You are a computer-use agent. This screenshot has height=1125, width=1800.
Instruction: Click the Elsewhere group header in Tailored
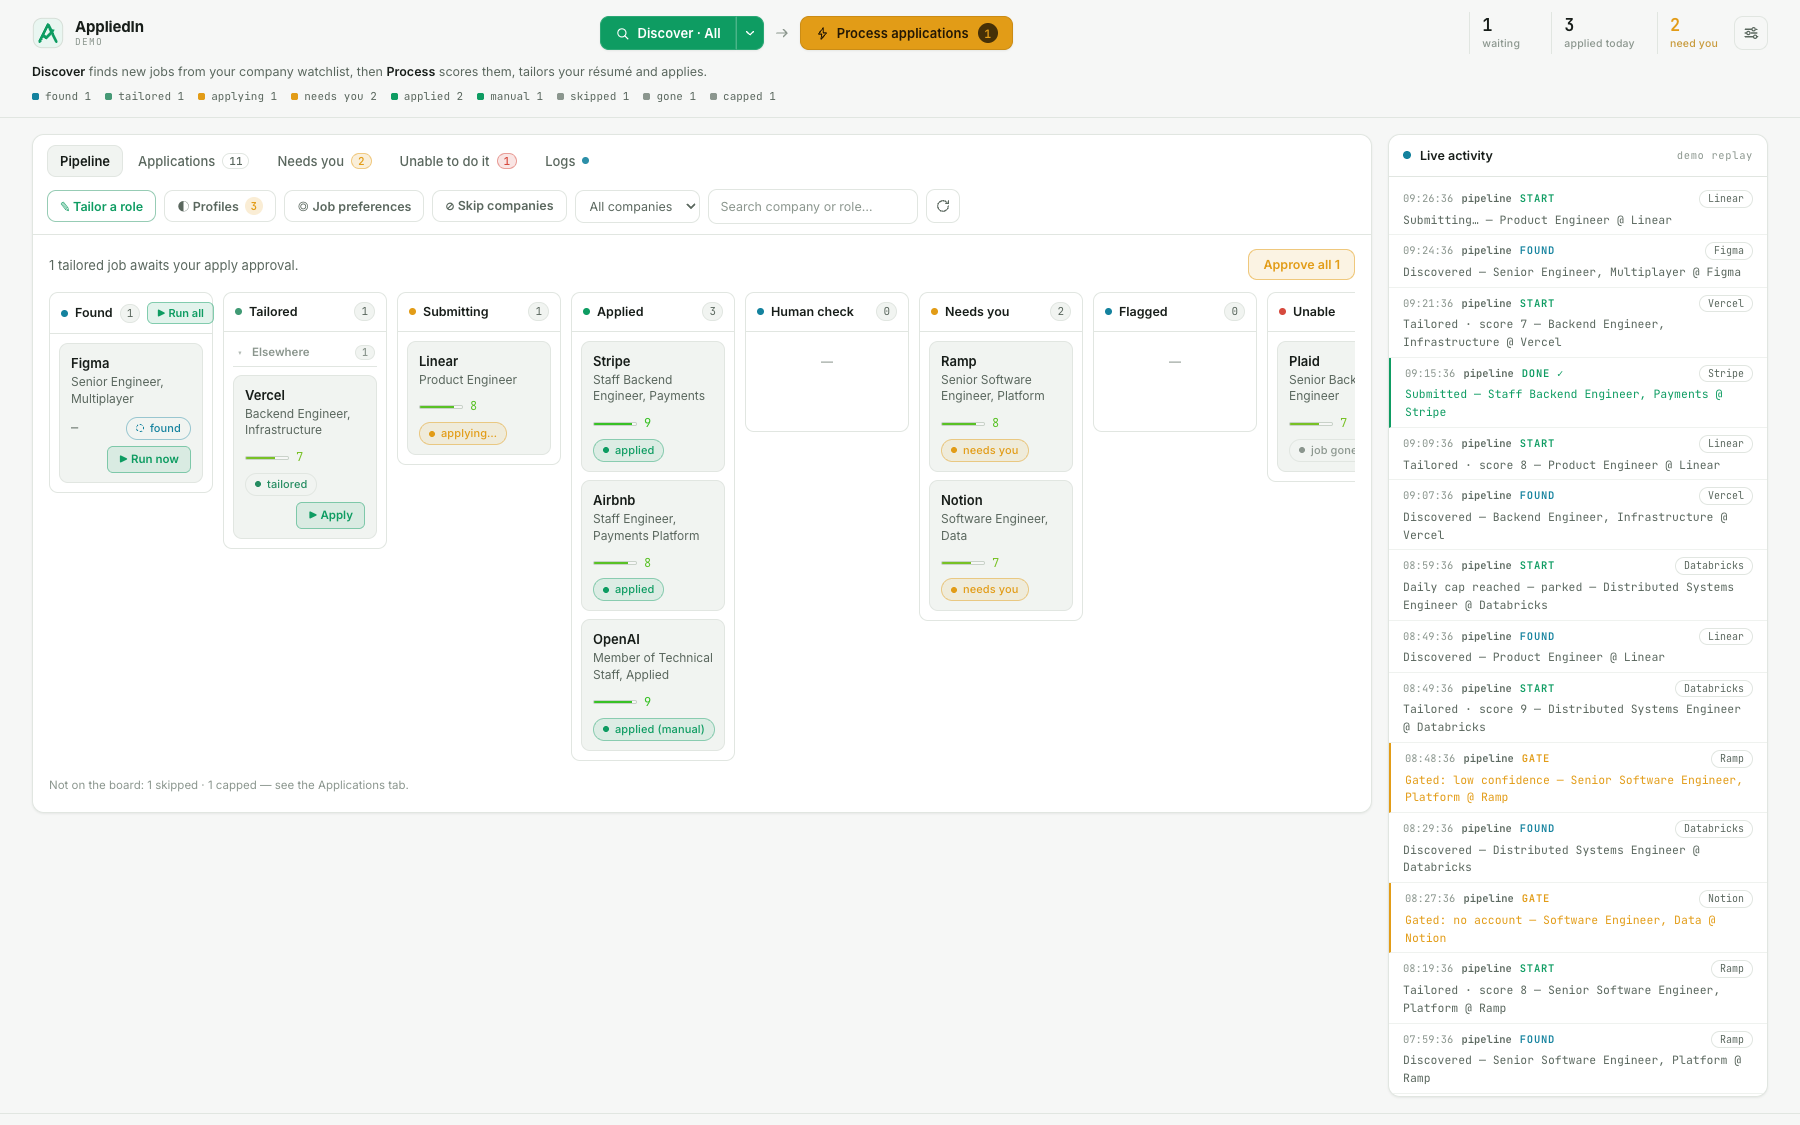(x=305, y=352)
